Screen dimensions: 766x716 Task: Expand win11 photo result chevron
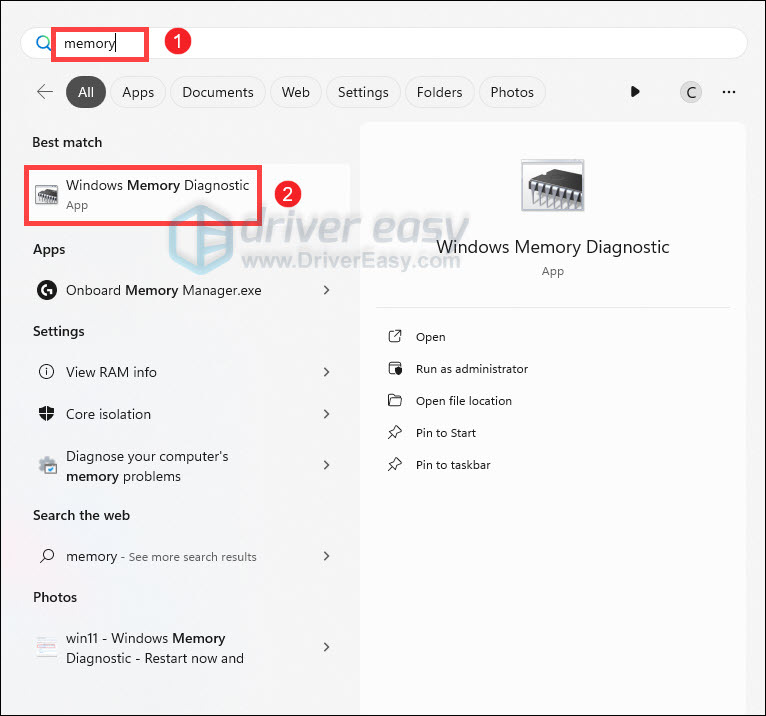(x=326, y=647)
